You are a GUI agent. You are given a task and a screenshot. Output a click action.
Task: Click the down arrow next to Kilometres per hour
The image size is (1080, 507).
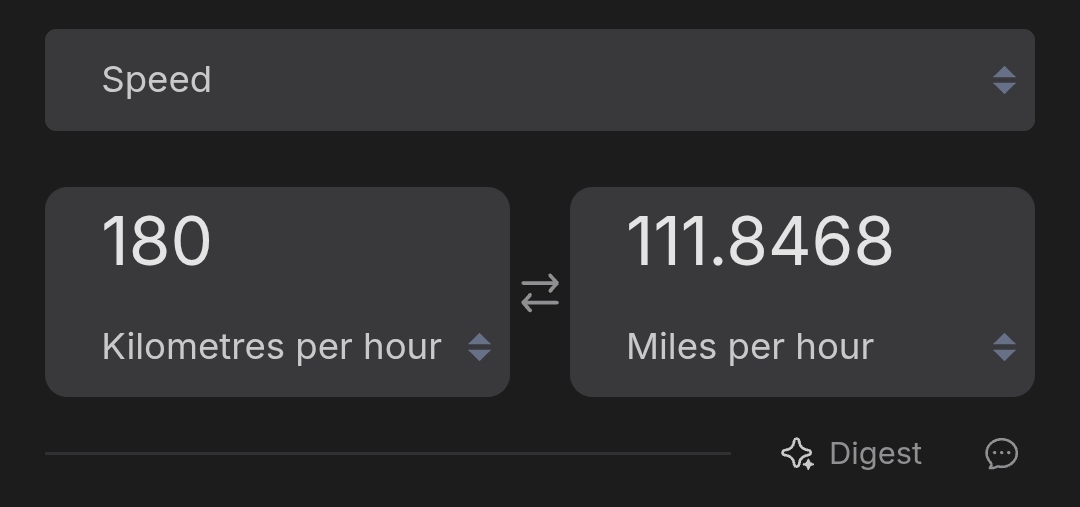(480, 355)
